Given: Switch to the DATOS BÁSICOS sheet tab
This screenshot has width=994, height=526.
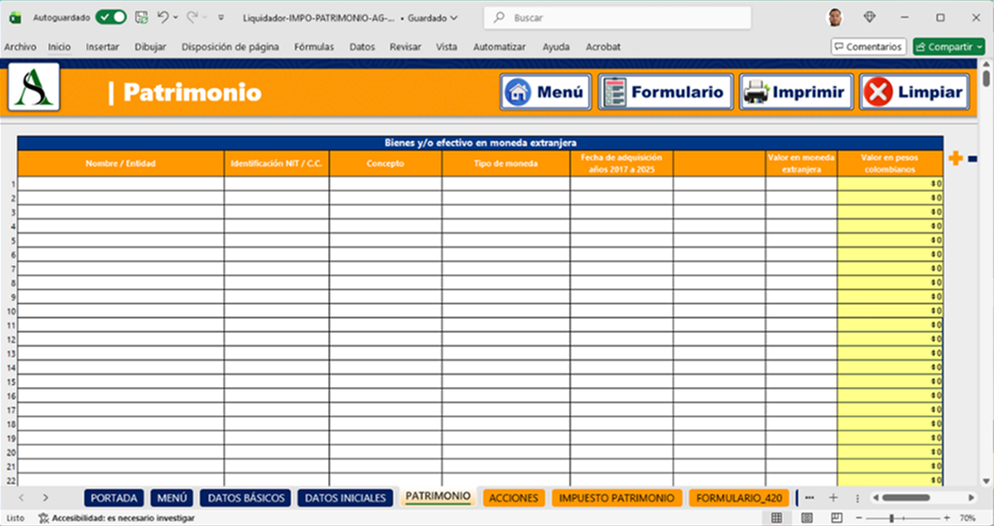Looking at the screenshot, I should point(246,498).
